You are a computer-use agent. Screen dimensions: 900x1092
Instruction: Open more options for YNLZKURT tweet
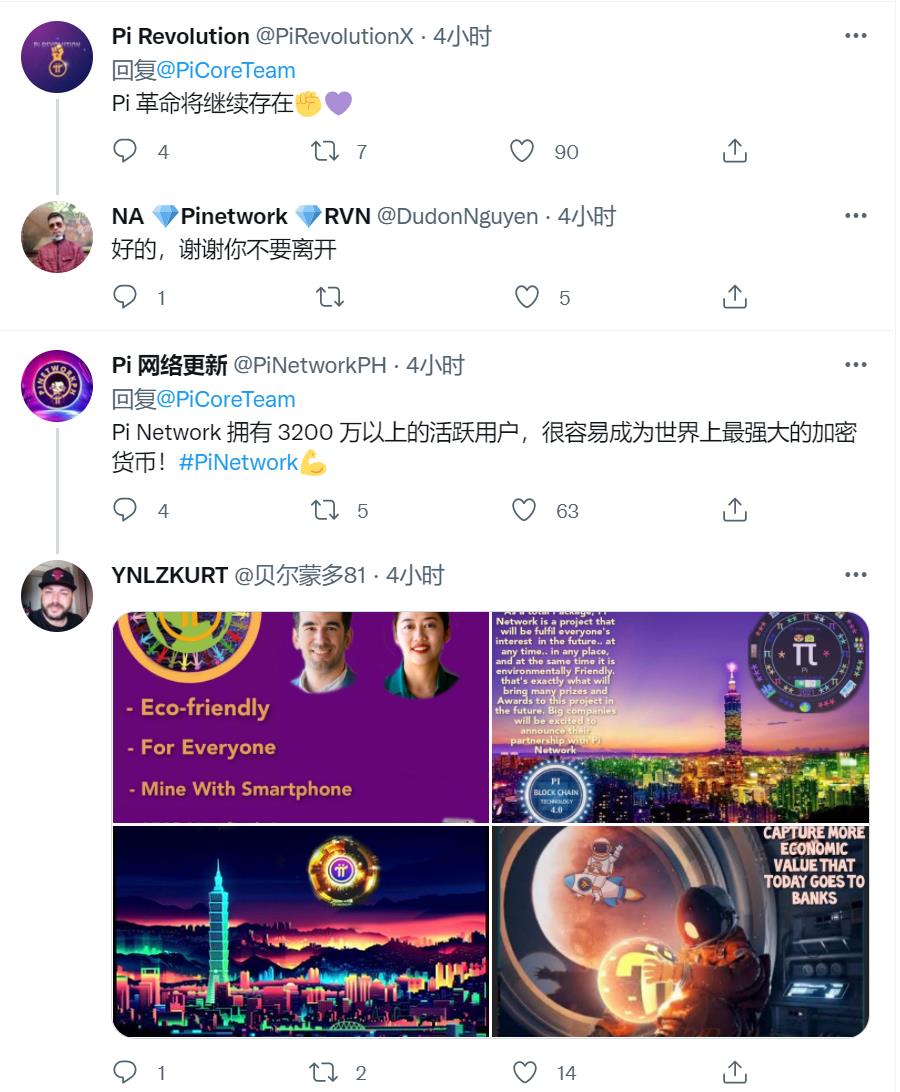pos(855,575)
